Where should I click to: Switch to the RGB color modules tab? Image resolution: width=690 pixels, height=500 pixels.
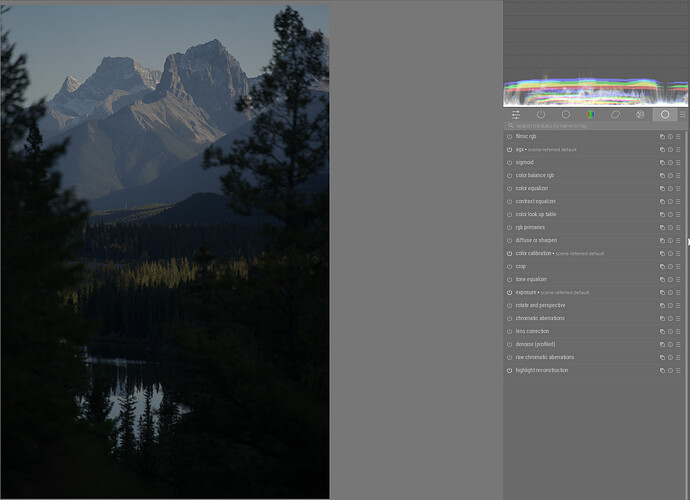tap(591, 114)
